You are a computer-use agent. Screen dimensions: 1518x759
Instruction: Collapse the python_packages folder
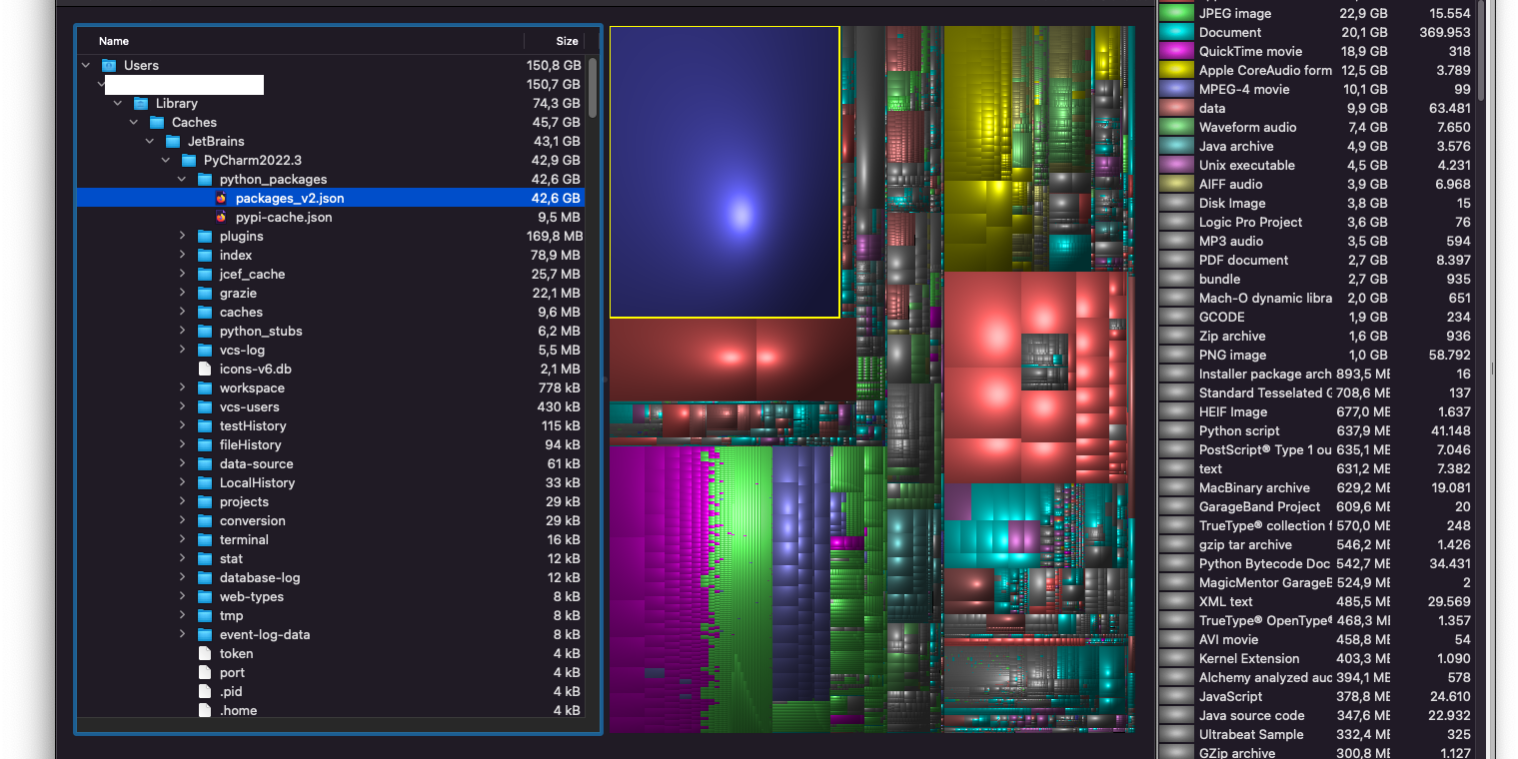pyautogui.click(x=182, y=179)
